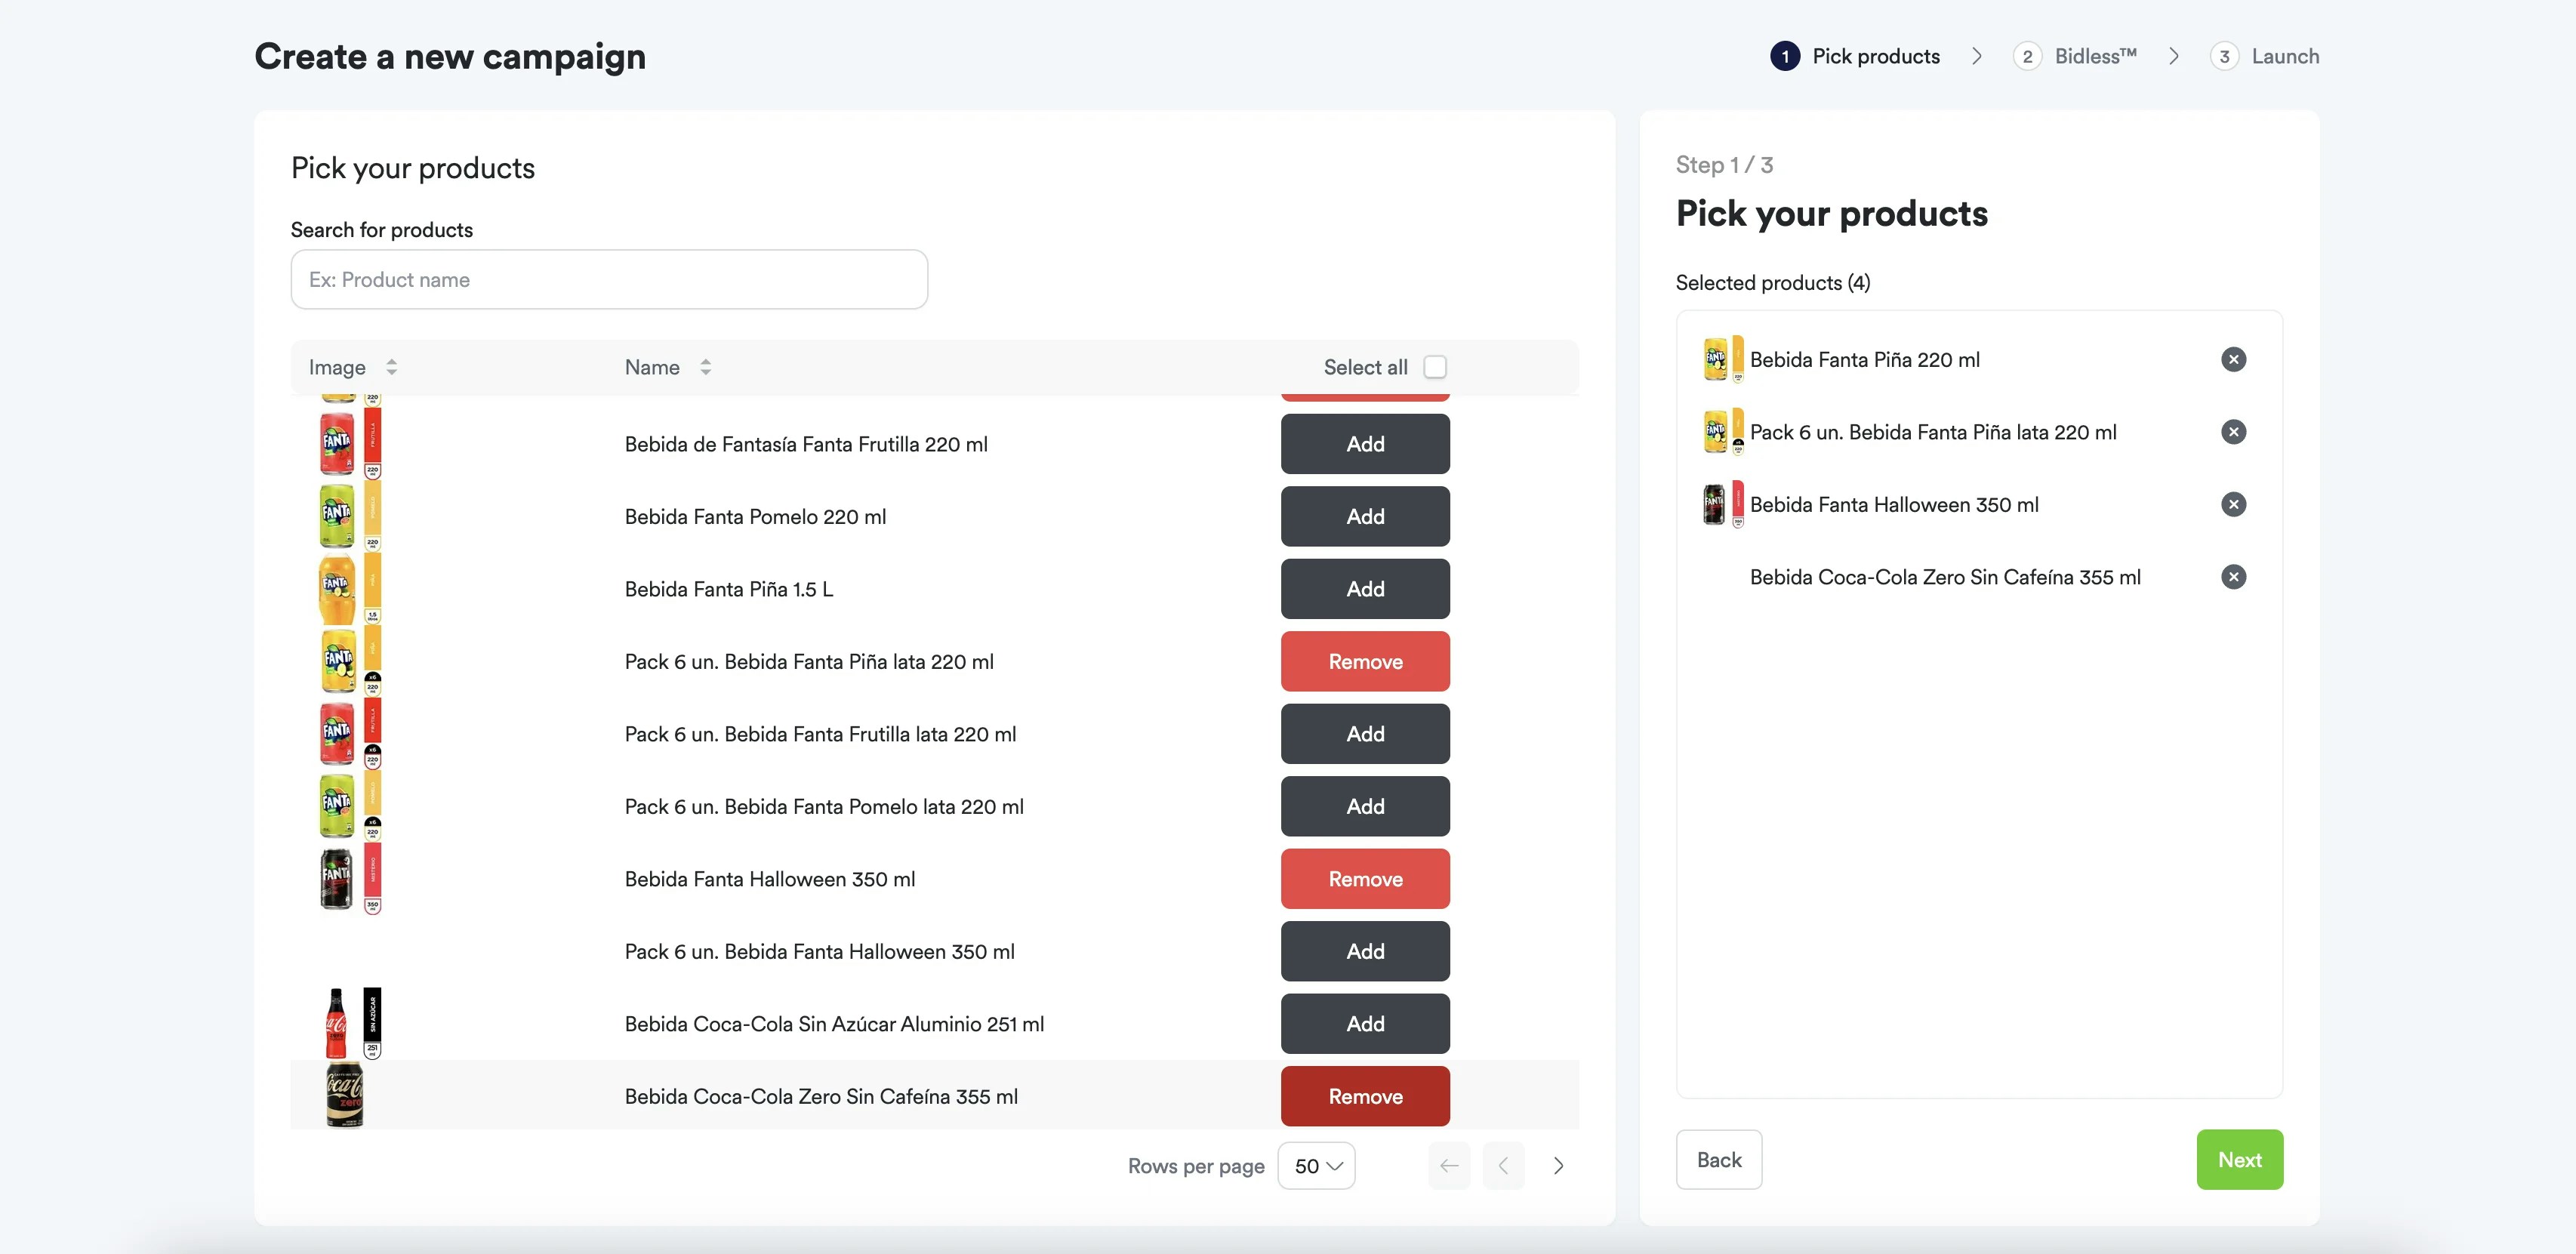Add Bebida Fanta Pomelo 220 ml to campaign
This screenshot has width=2576, height=1254.
1365,516
